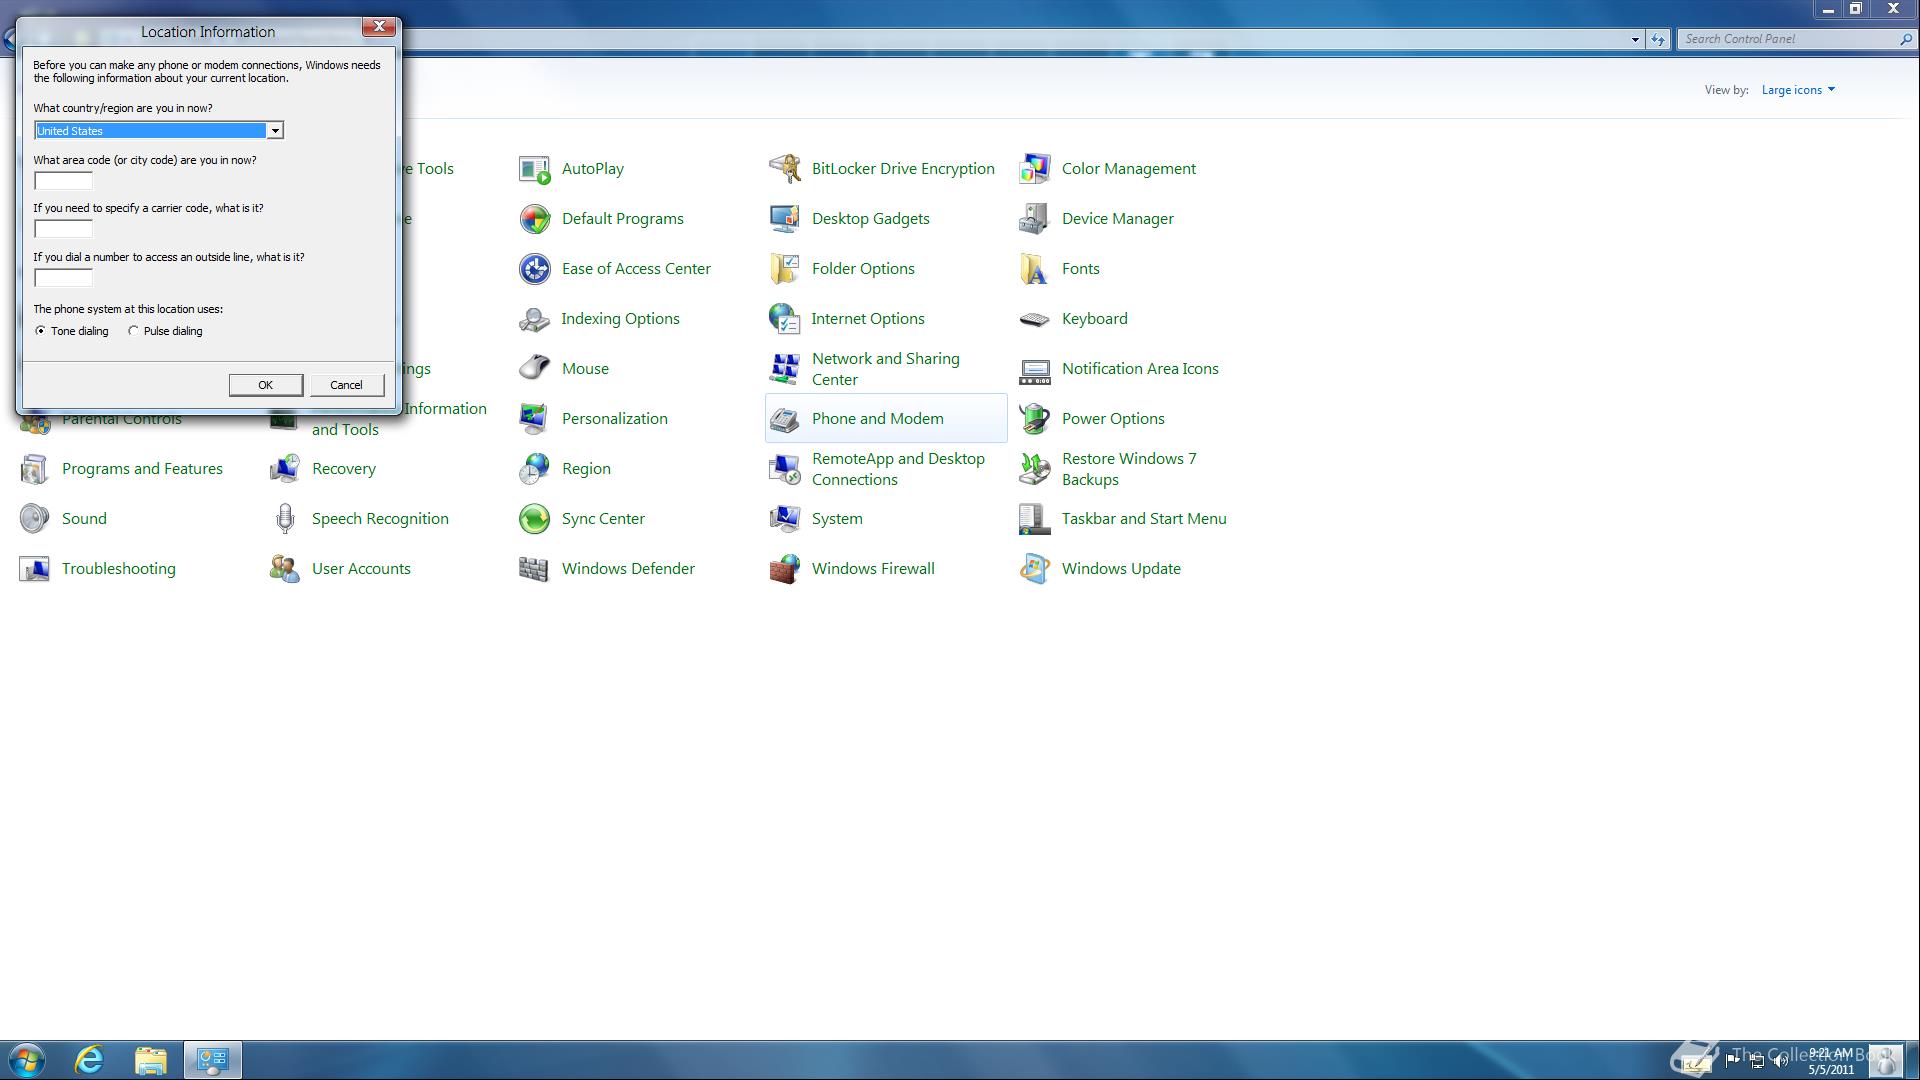Click the Windows Update icon
Screen dimensions: 1920x1080
coord(1034,569)
